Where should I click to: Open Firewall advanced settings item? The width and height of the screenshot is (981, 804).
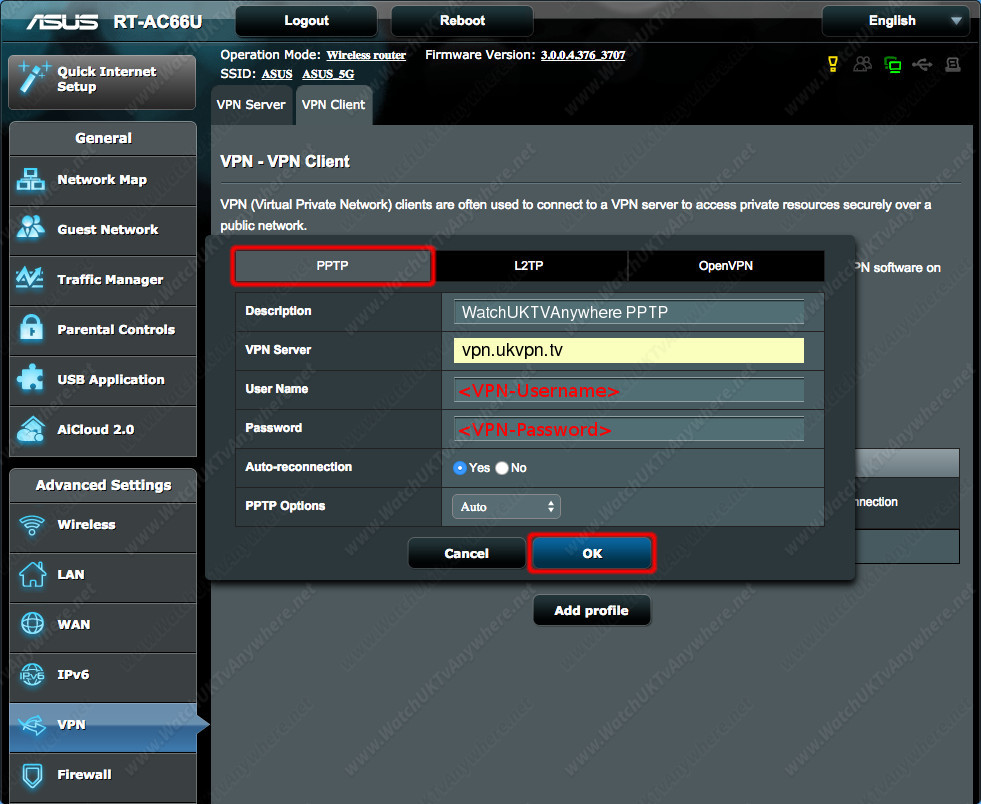click(103, 778)
